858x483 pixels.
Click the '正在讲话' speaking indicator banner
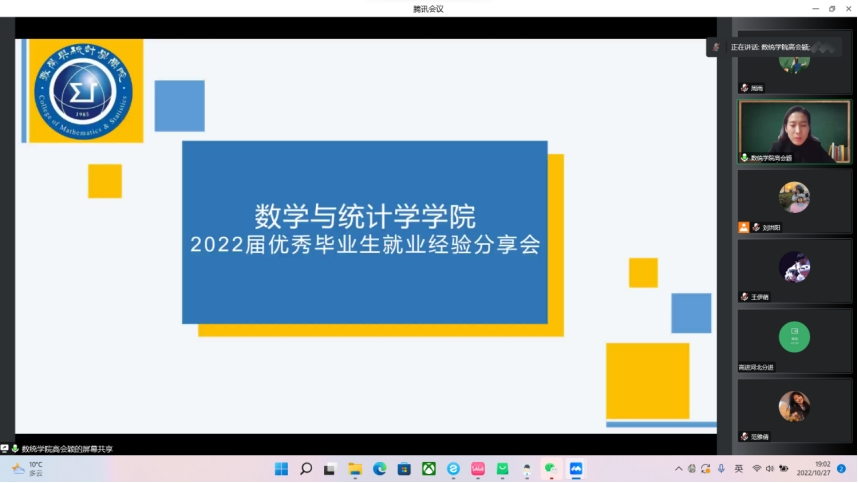[x=770, y=47]
